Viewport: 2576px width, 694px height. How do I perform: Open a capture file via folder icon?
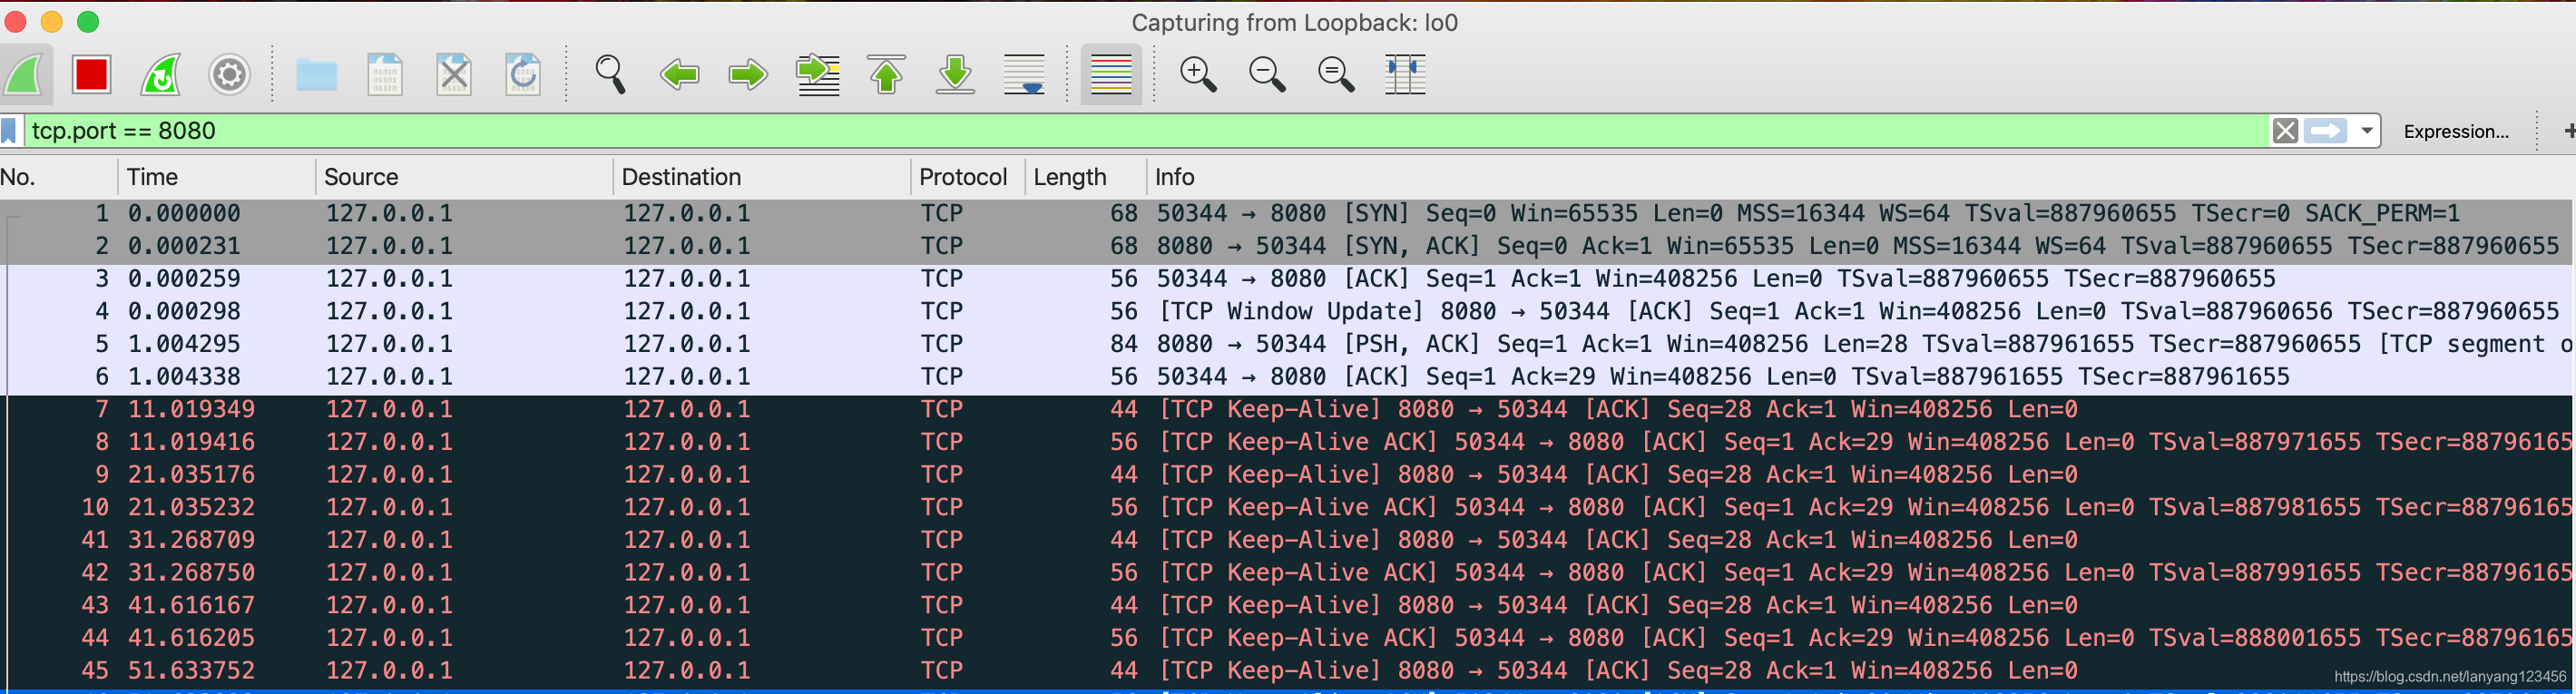click(316, 75)
